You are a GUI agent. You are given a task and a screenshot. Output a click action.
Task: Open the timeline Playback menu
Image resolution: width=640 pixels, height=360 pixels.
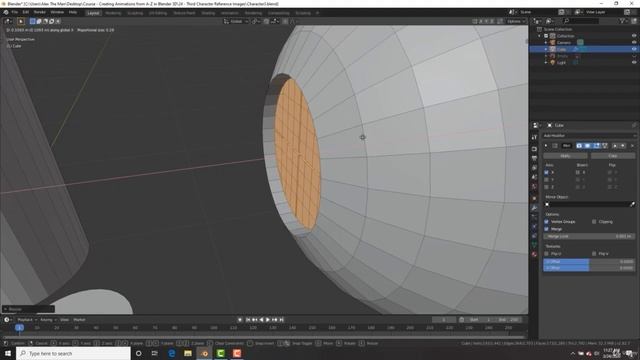click(27, 320)
